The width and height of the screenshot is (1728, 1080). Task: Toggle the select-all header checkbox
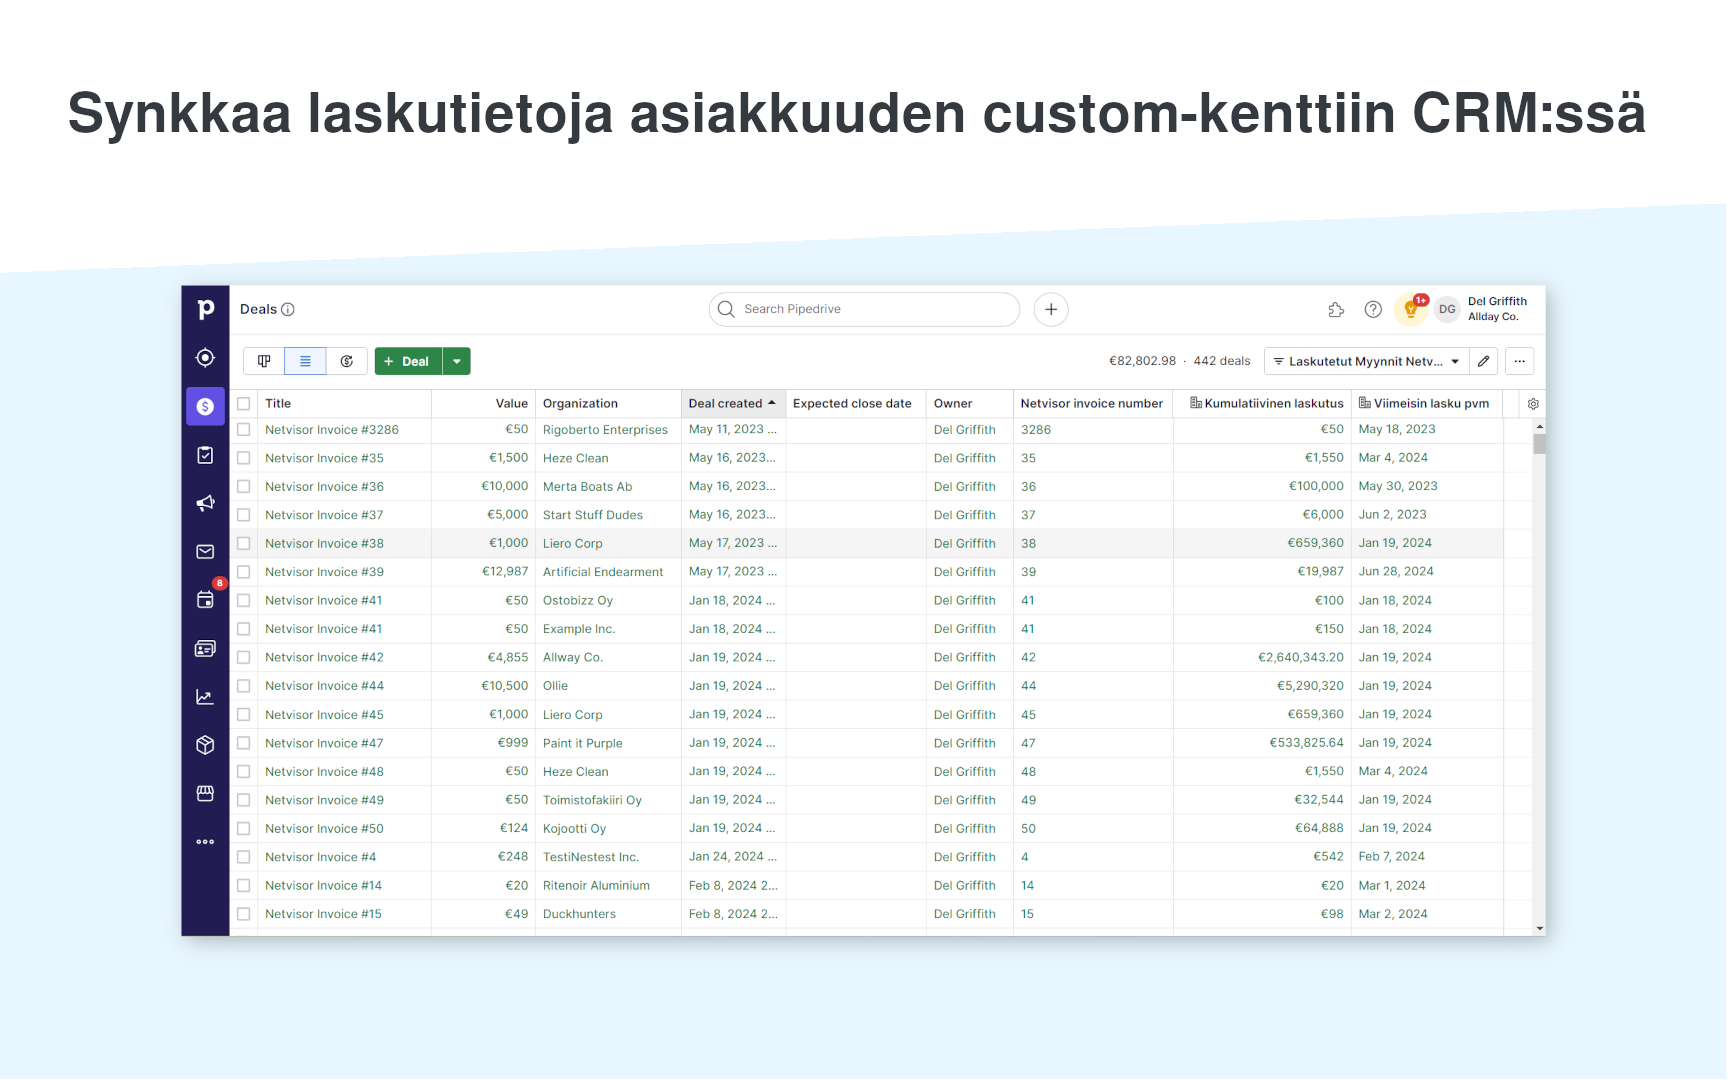coord(244,404)
